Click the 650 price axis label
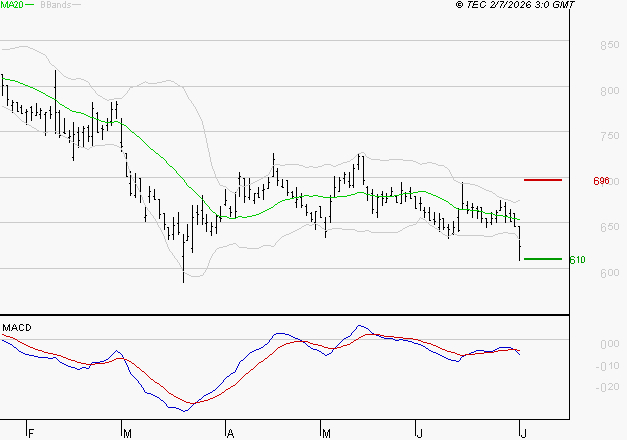The height and width of the screenshot is (440, 627). coord(610,227)
